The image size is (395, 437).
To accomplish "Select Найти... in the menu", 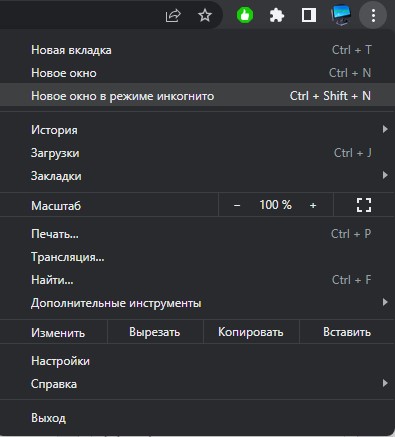I will pos(197,280).
